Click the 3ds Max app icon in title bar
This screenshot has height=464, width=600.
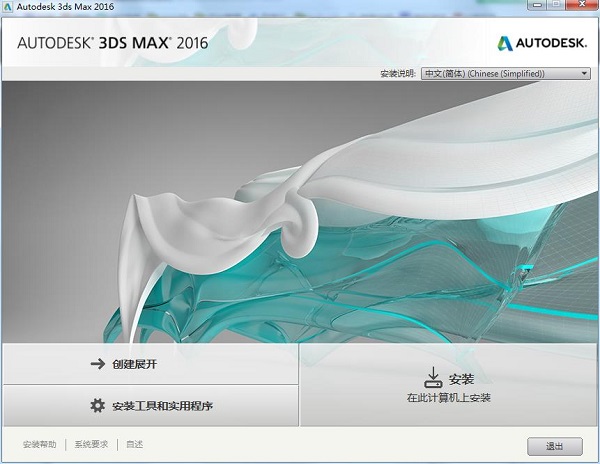(9, 8)
